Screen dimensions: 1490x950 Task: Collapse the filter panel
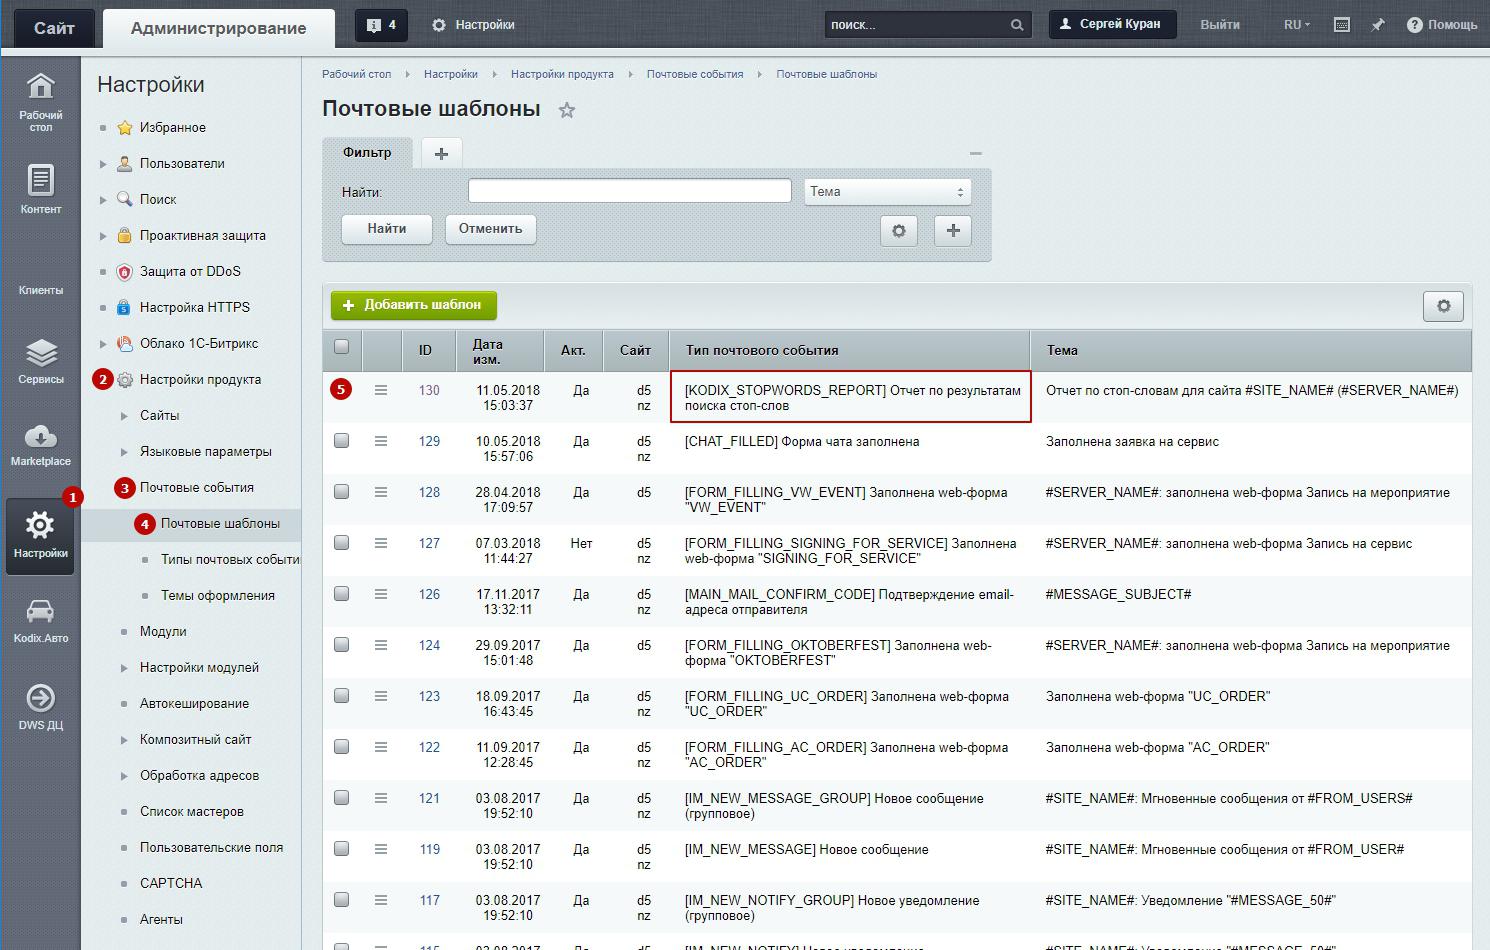(x=976, y=153)
